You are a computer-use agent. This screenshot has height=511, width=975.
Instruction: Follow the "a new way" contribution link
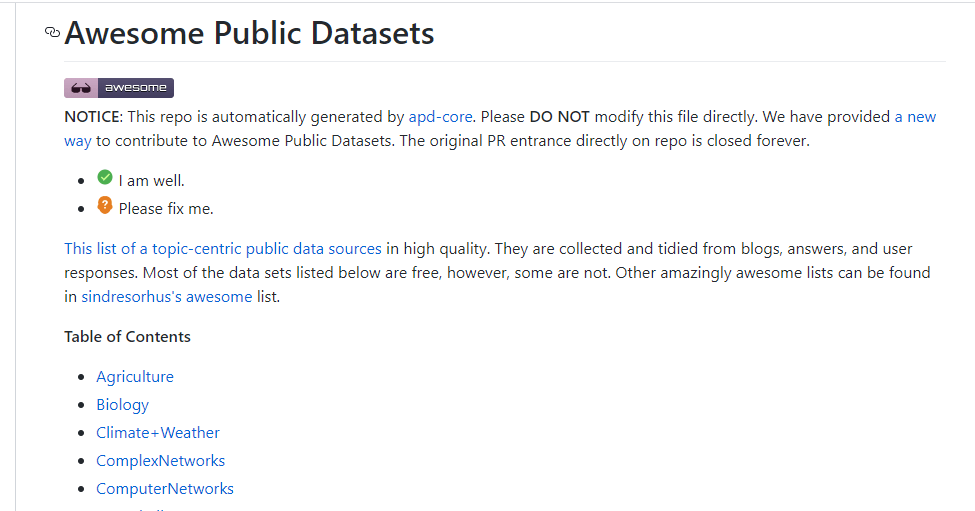pyautogui.click(x=914, y=116)
